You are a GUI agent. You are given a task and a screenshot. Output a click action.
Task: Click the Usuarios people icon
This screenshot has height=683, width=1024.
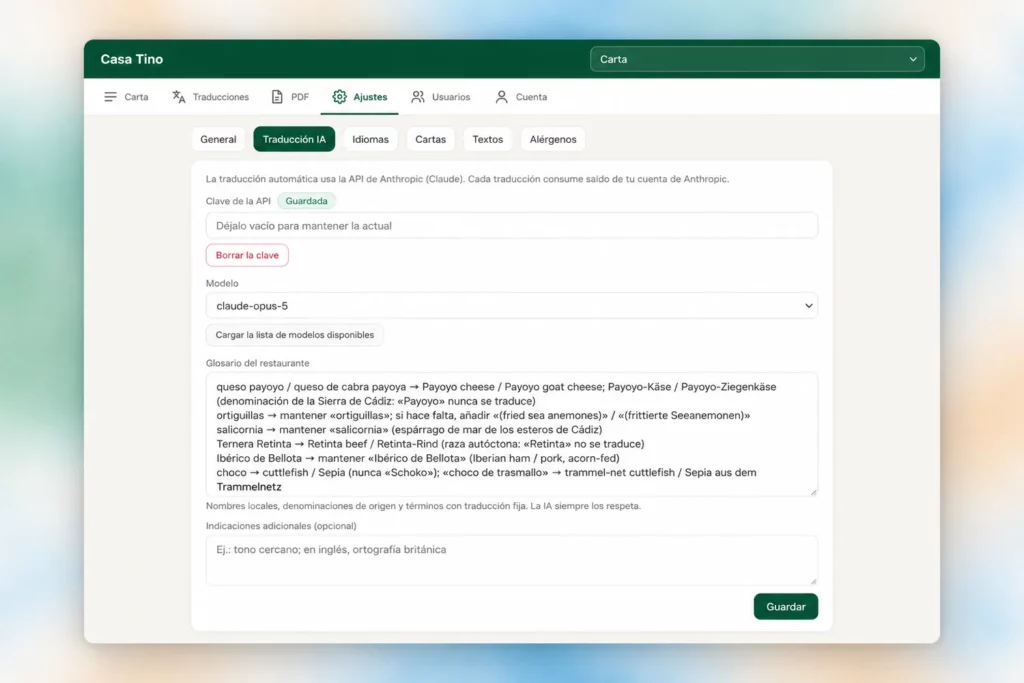[418, 97]
